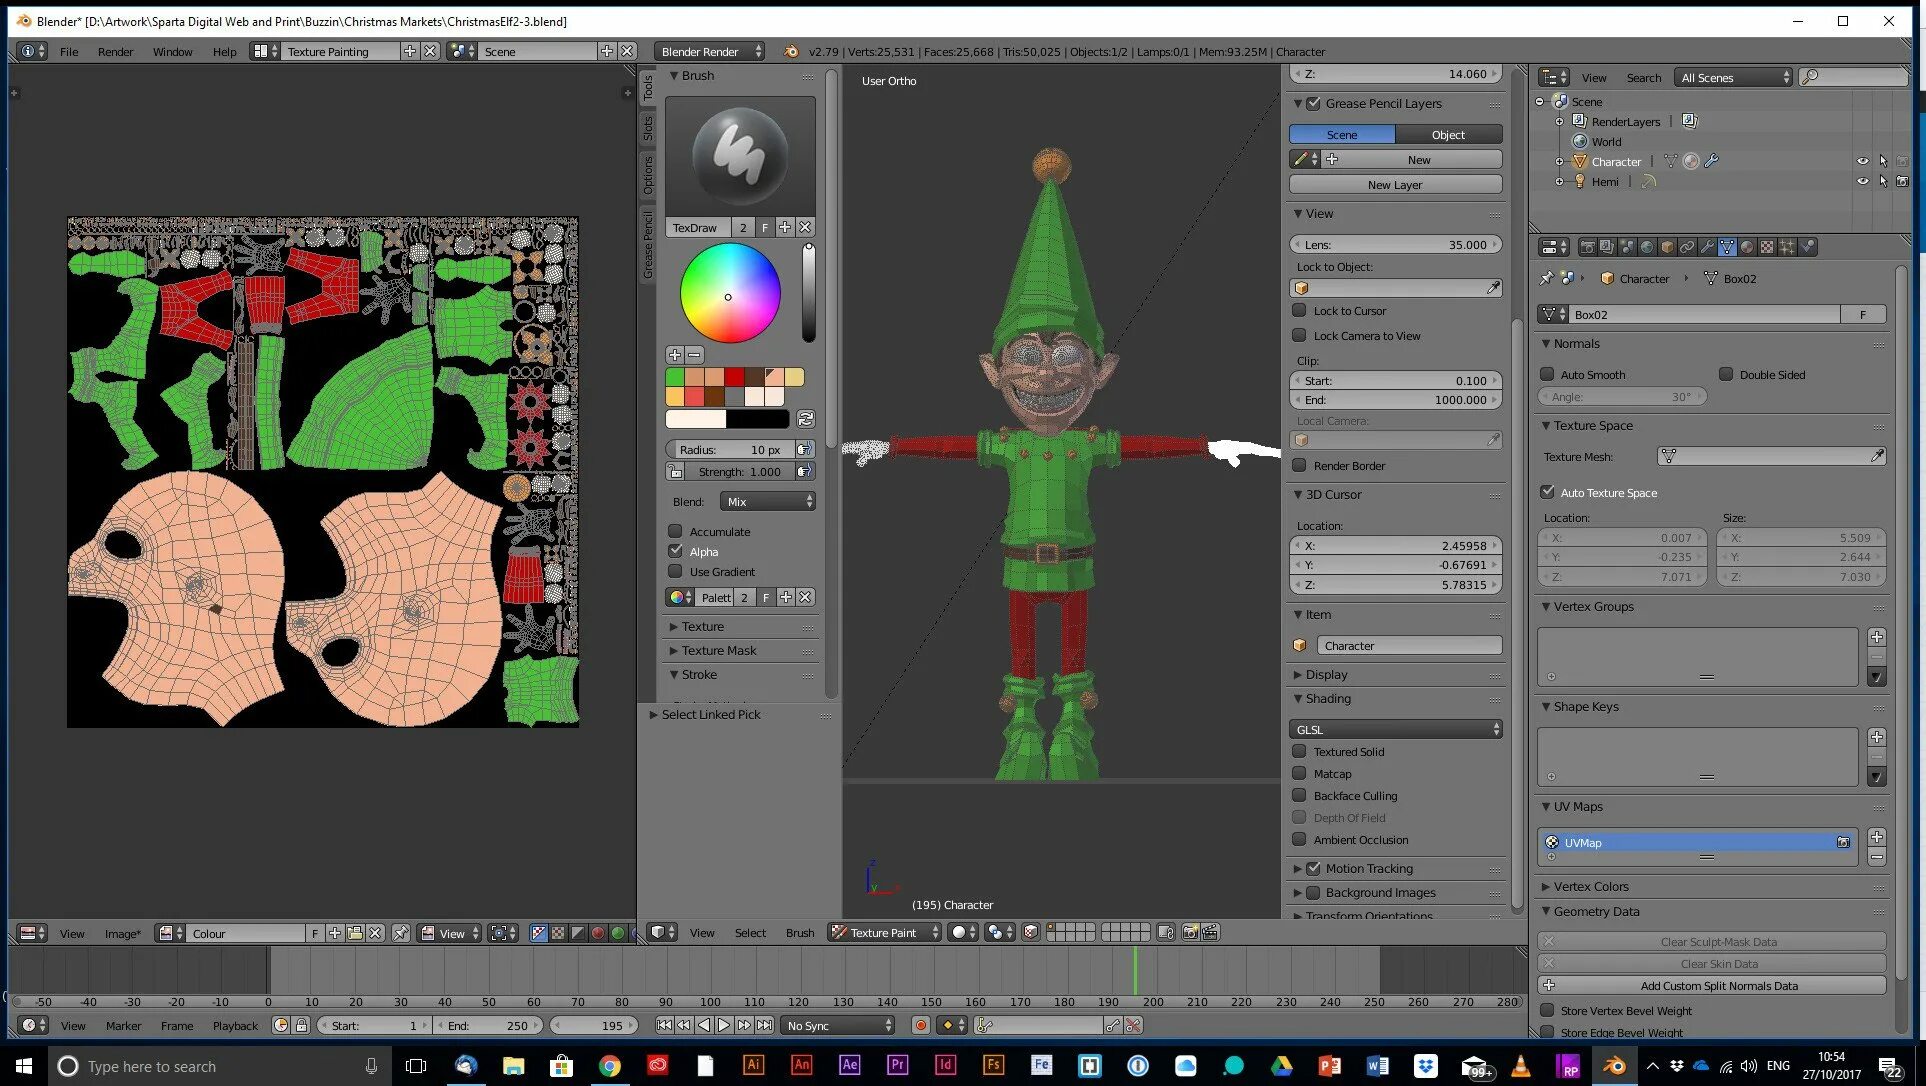Hide the Character object in outliner

tap(1862, 161)
